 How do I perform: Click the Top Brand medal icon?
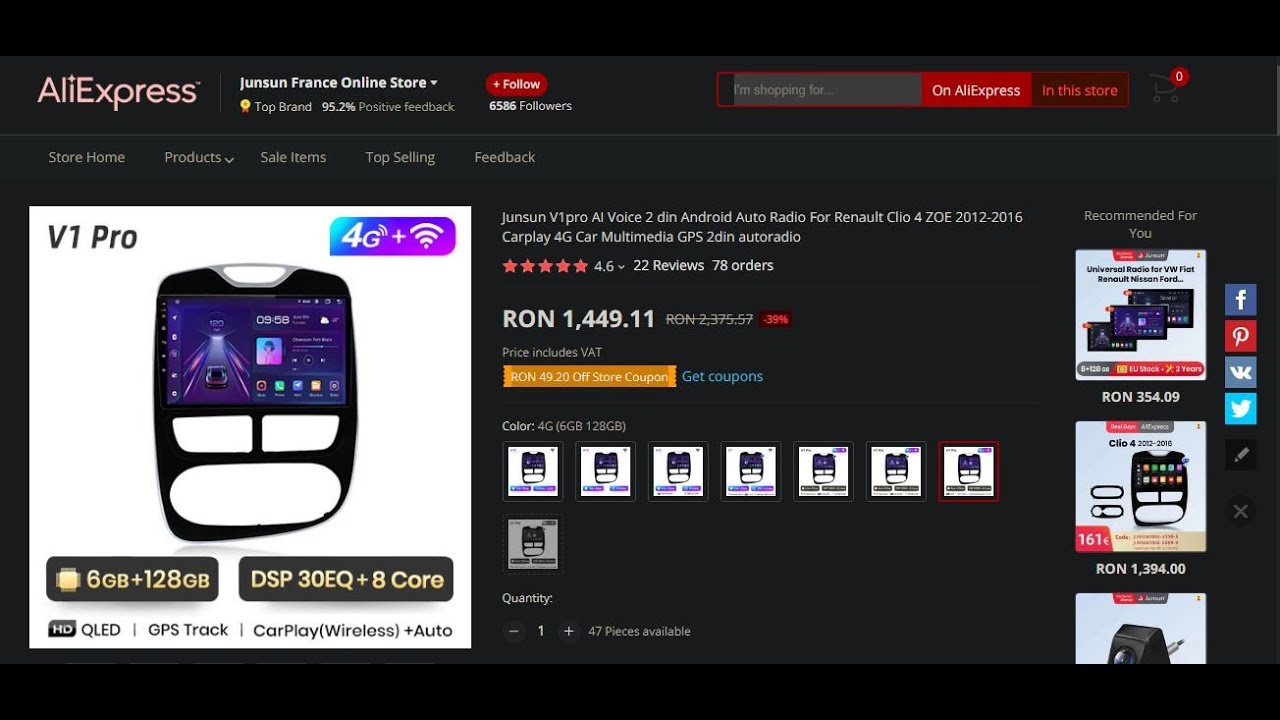pyautogui.click(x=245, y=106)
